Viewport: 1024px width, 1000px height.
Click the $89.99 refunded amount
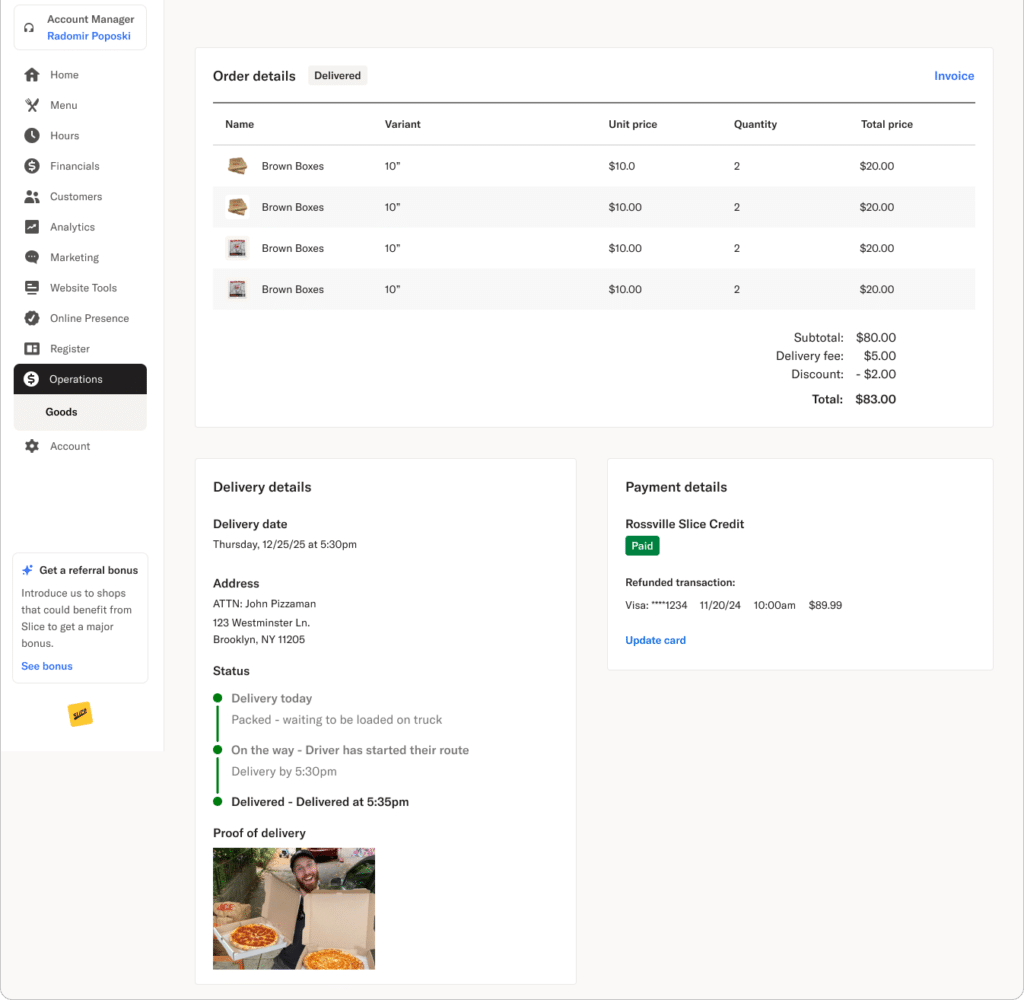(x=825, y=605)
